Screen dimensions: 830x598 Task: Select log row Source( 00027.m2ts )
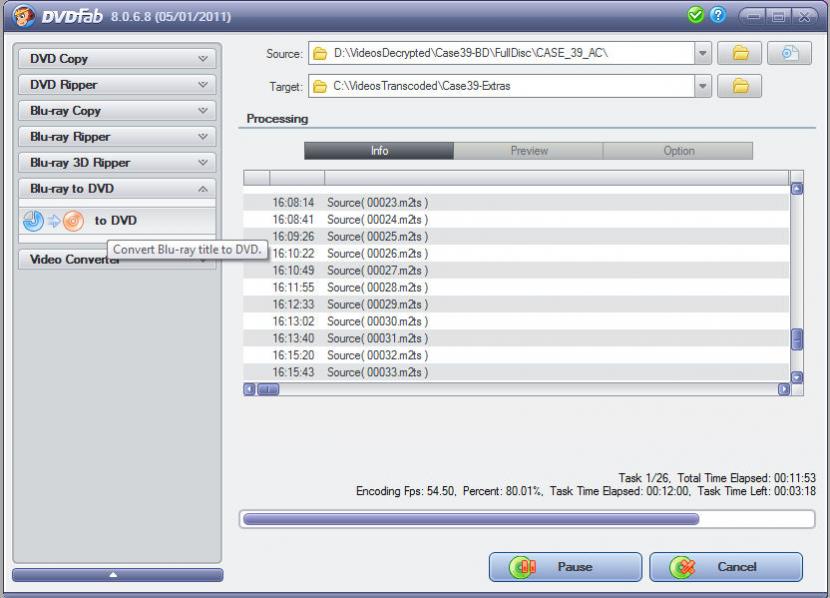[516, 270]
